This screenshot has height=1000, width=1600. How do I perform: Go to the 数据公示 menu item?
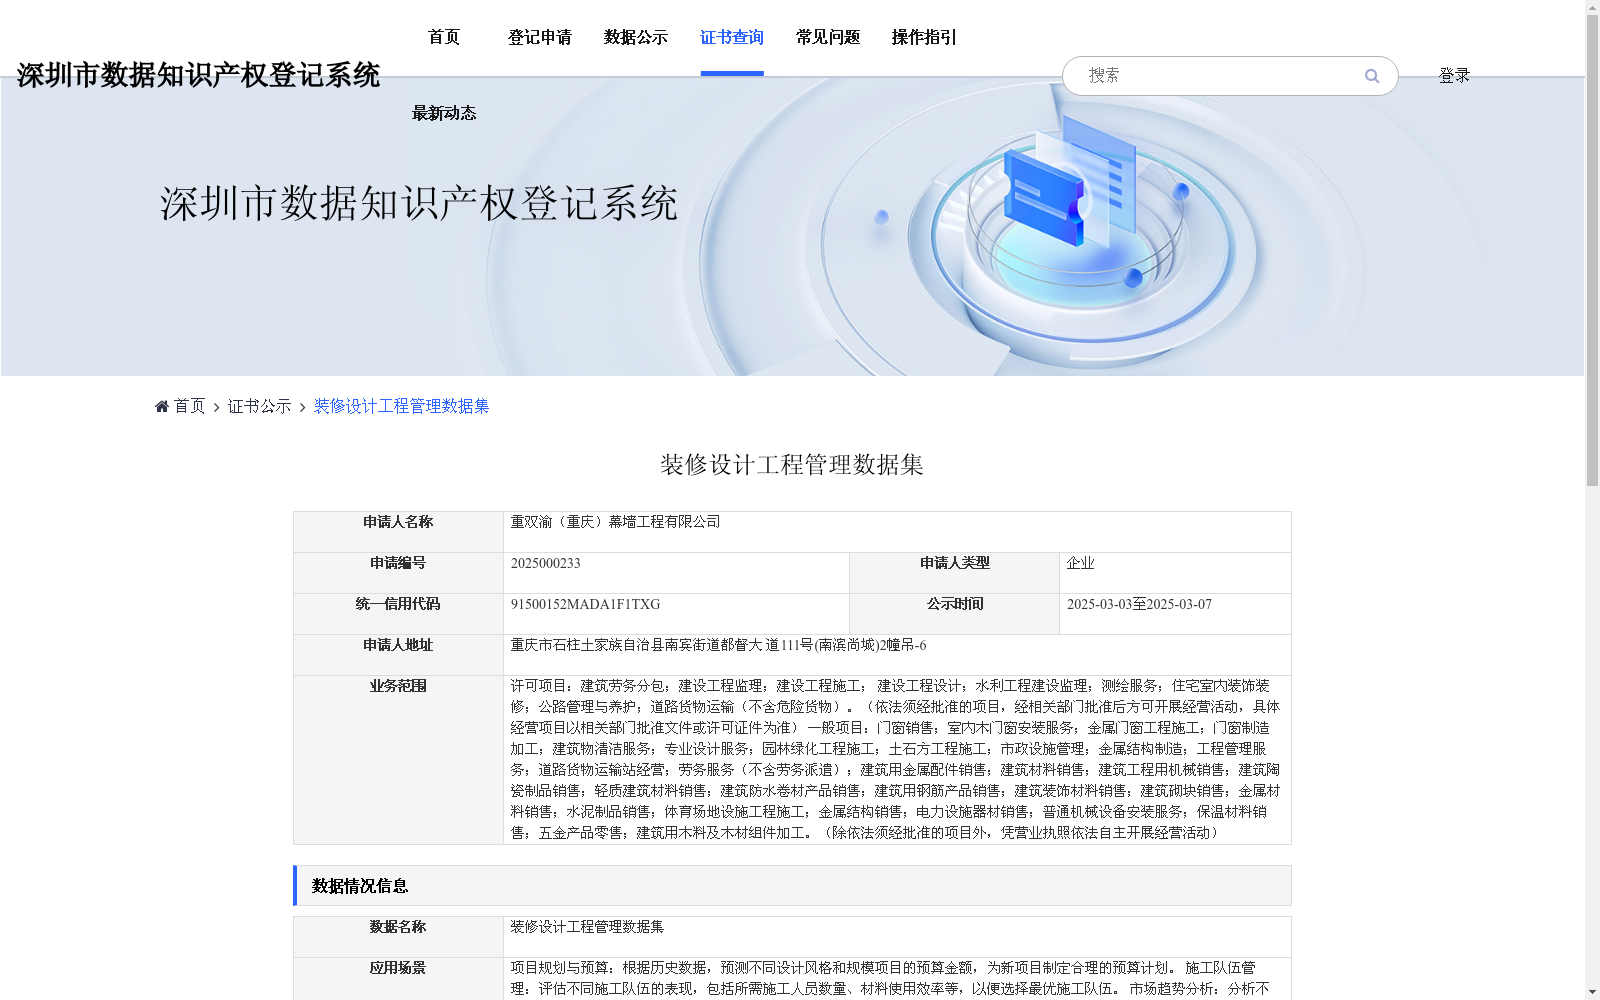point(636,37)
